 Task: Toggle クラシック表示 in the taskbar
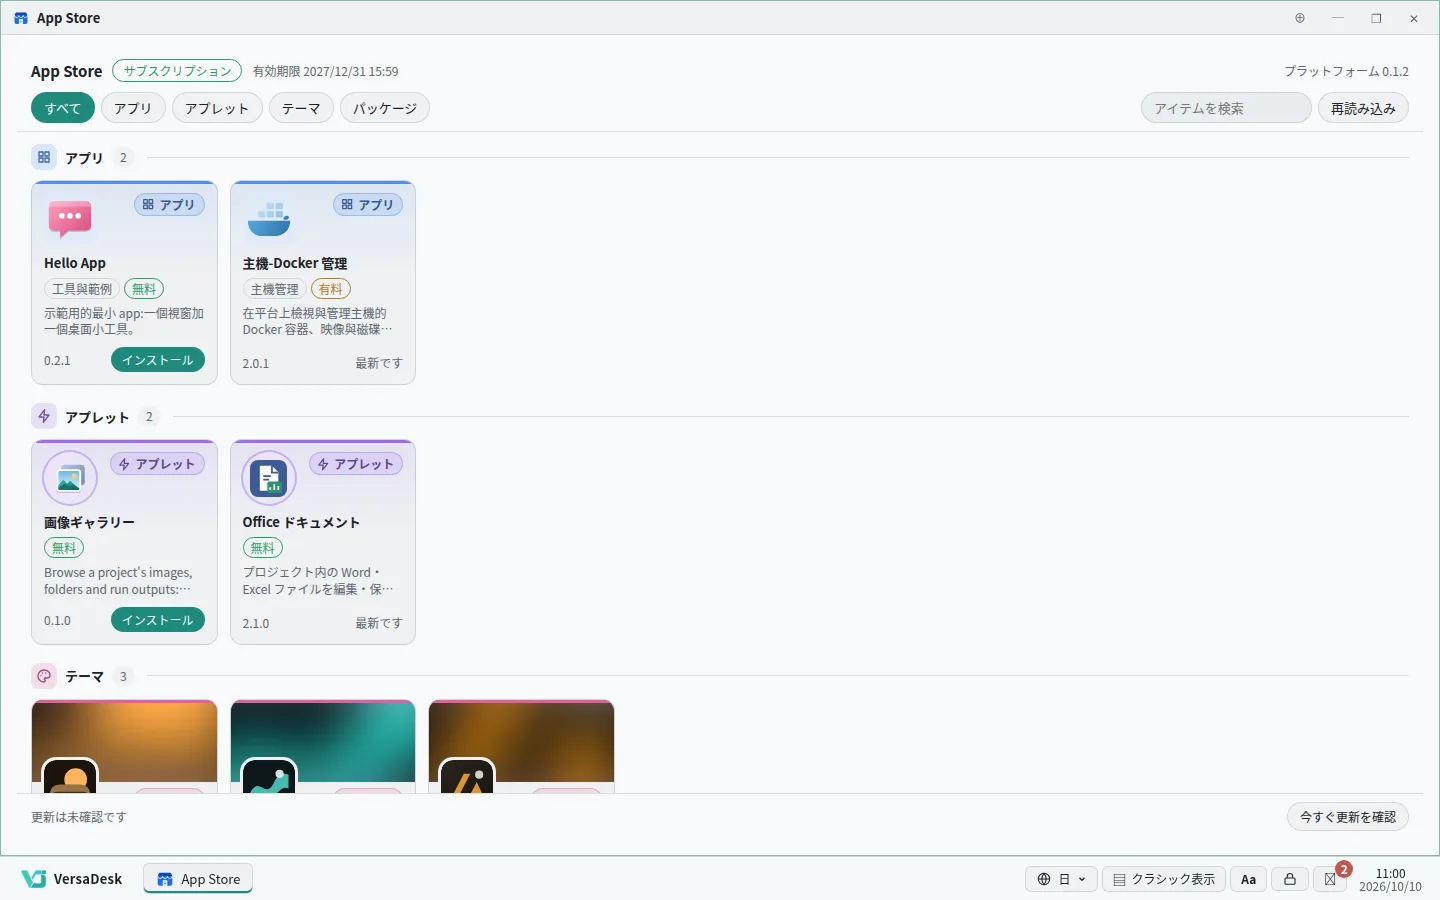1164,879
